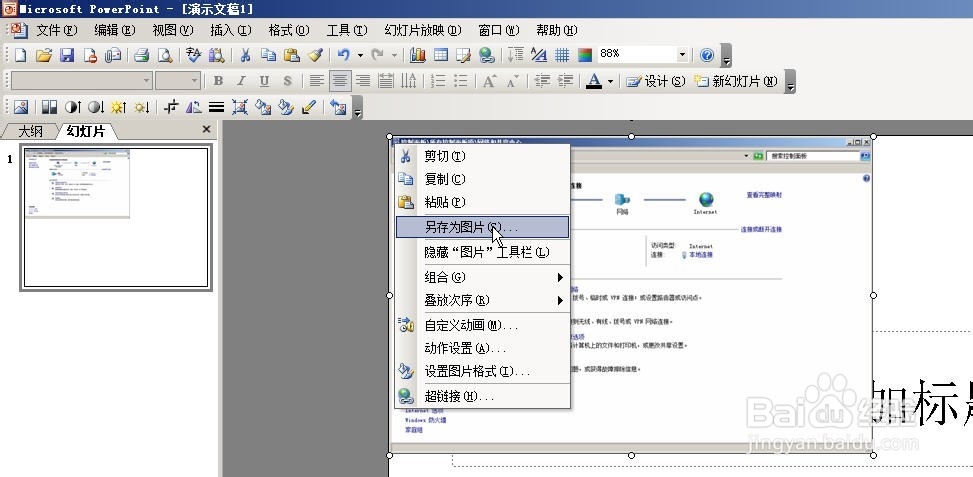Toggle Italic formatting
This screenshot has width=973, height=477.
tap(241, 81)
